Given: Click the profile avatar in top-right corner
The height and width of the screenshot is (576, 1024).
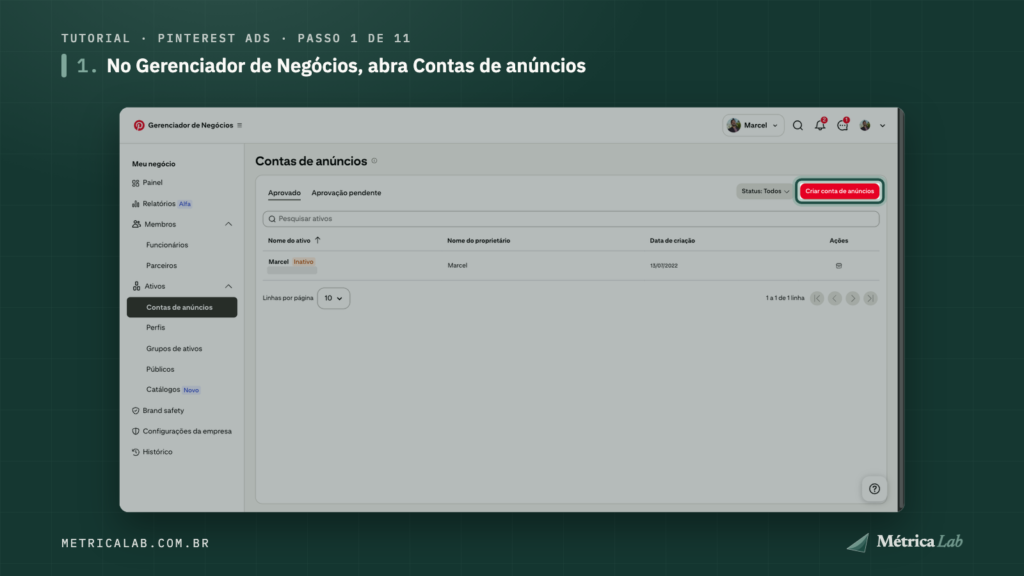Looking at the screenshot, I should [865, 125].
